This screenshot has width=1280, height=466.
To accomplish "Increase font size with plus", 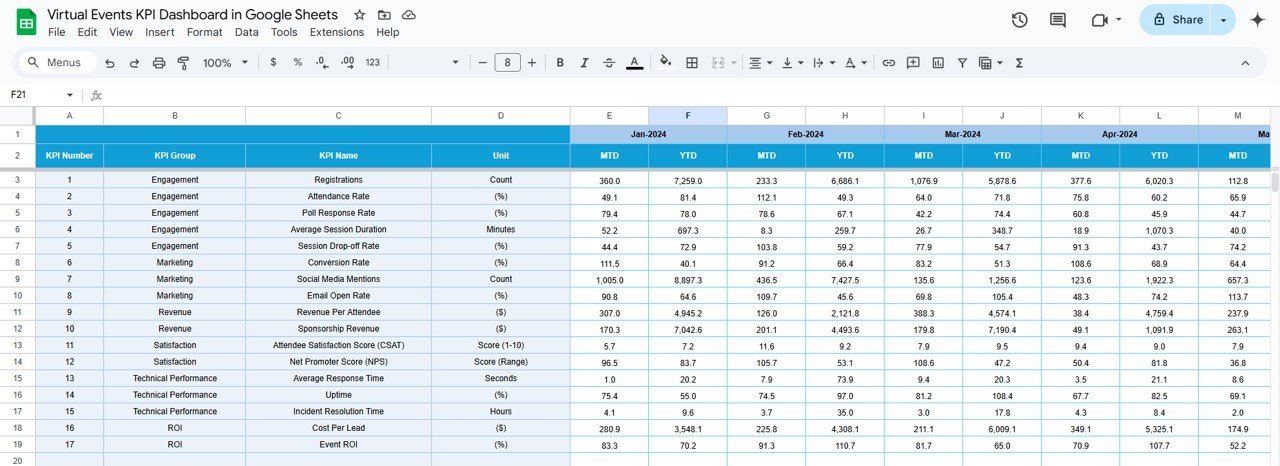I will point(532,62).
